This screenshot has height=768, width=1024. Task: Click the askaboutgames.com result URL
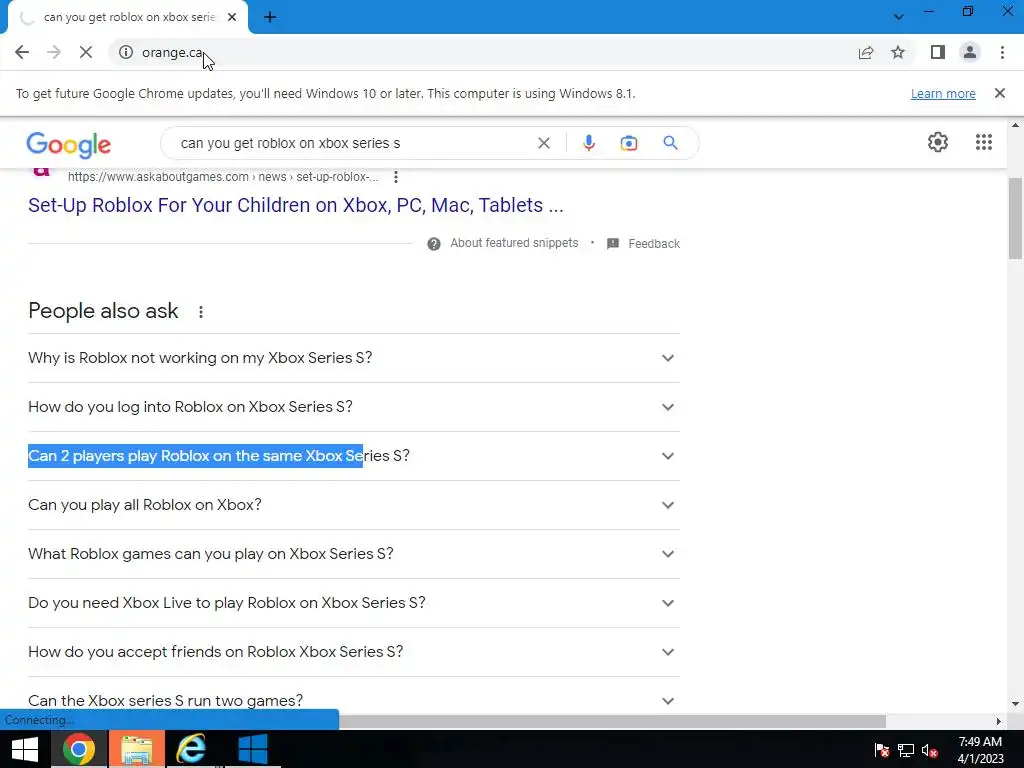(223, 177)
